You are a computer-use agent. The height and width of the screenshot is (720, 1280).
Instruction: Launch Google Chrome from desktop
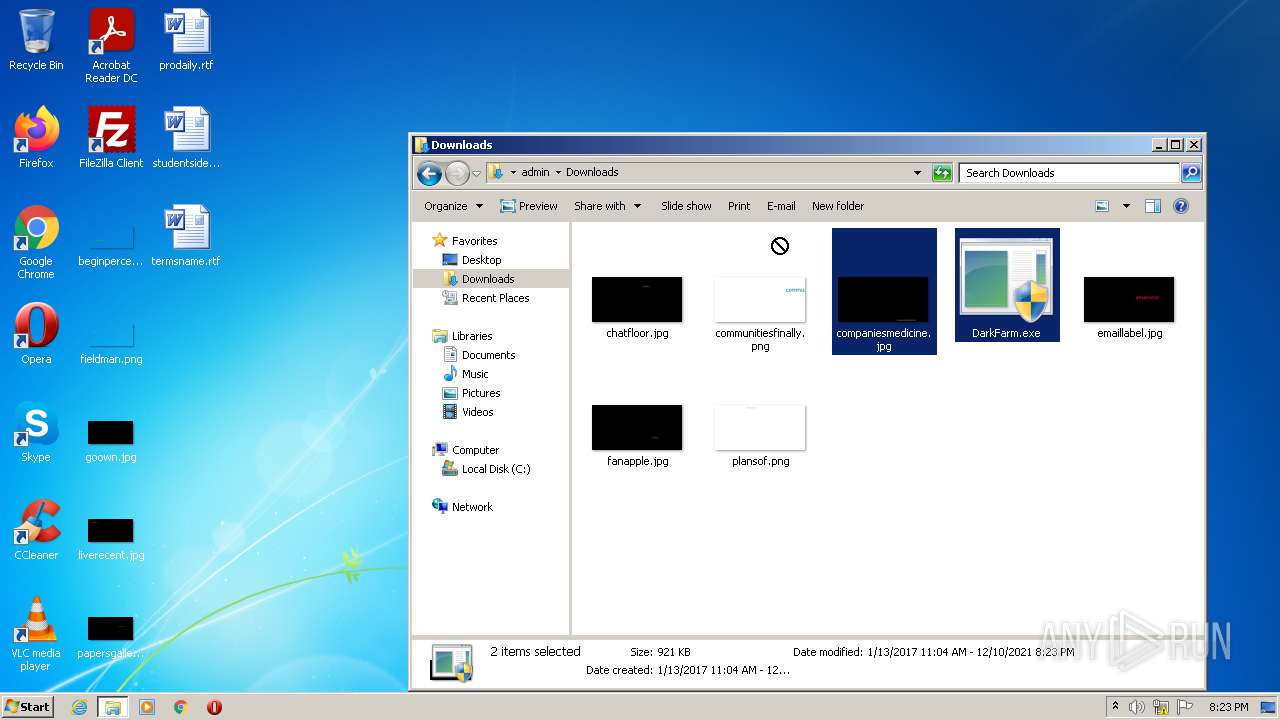point(36,242)
